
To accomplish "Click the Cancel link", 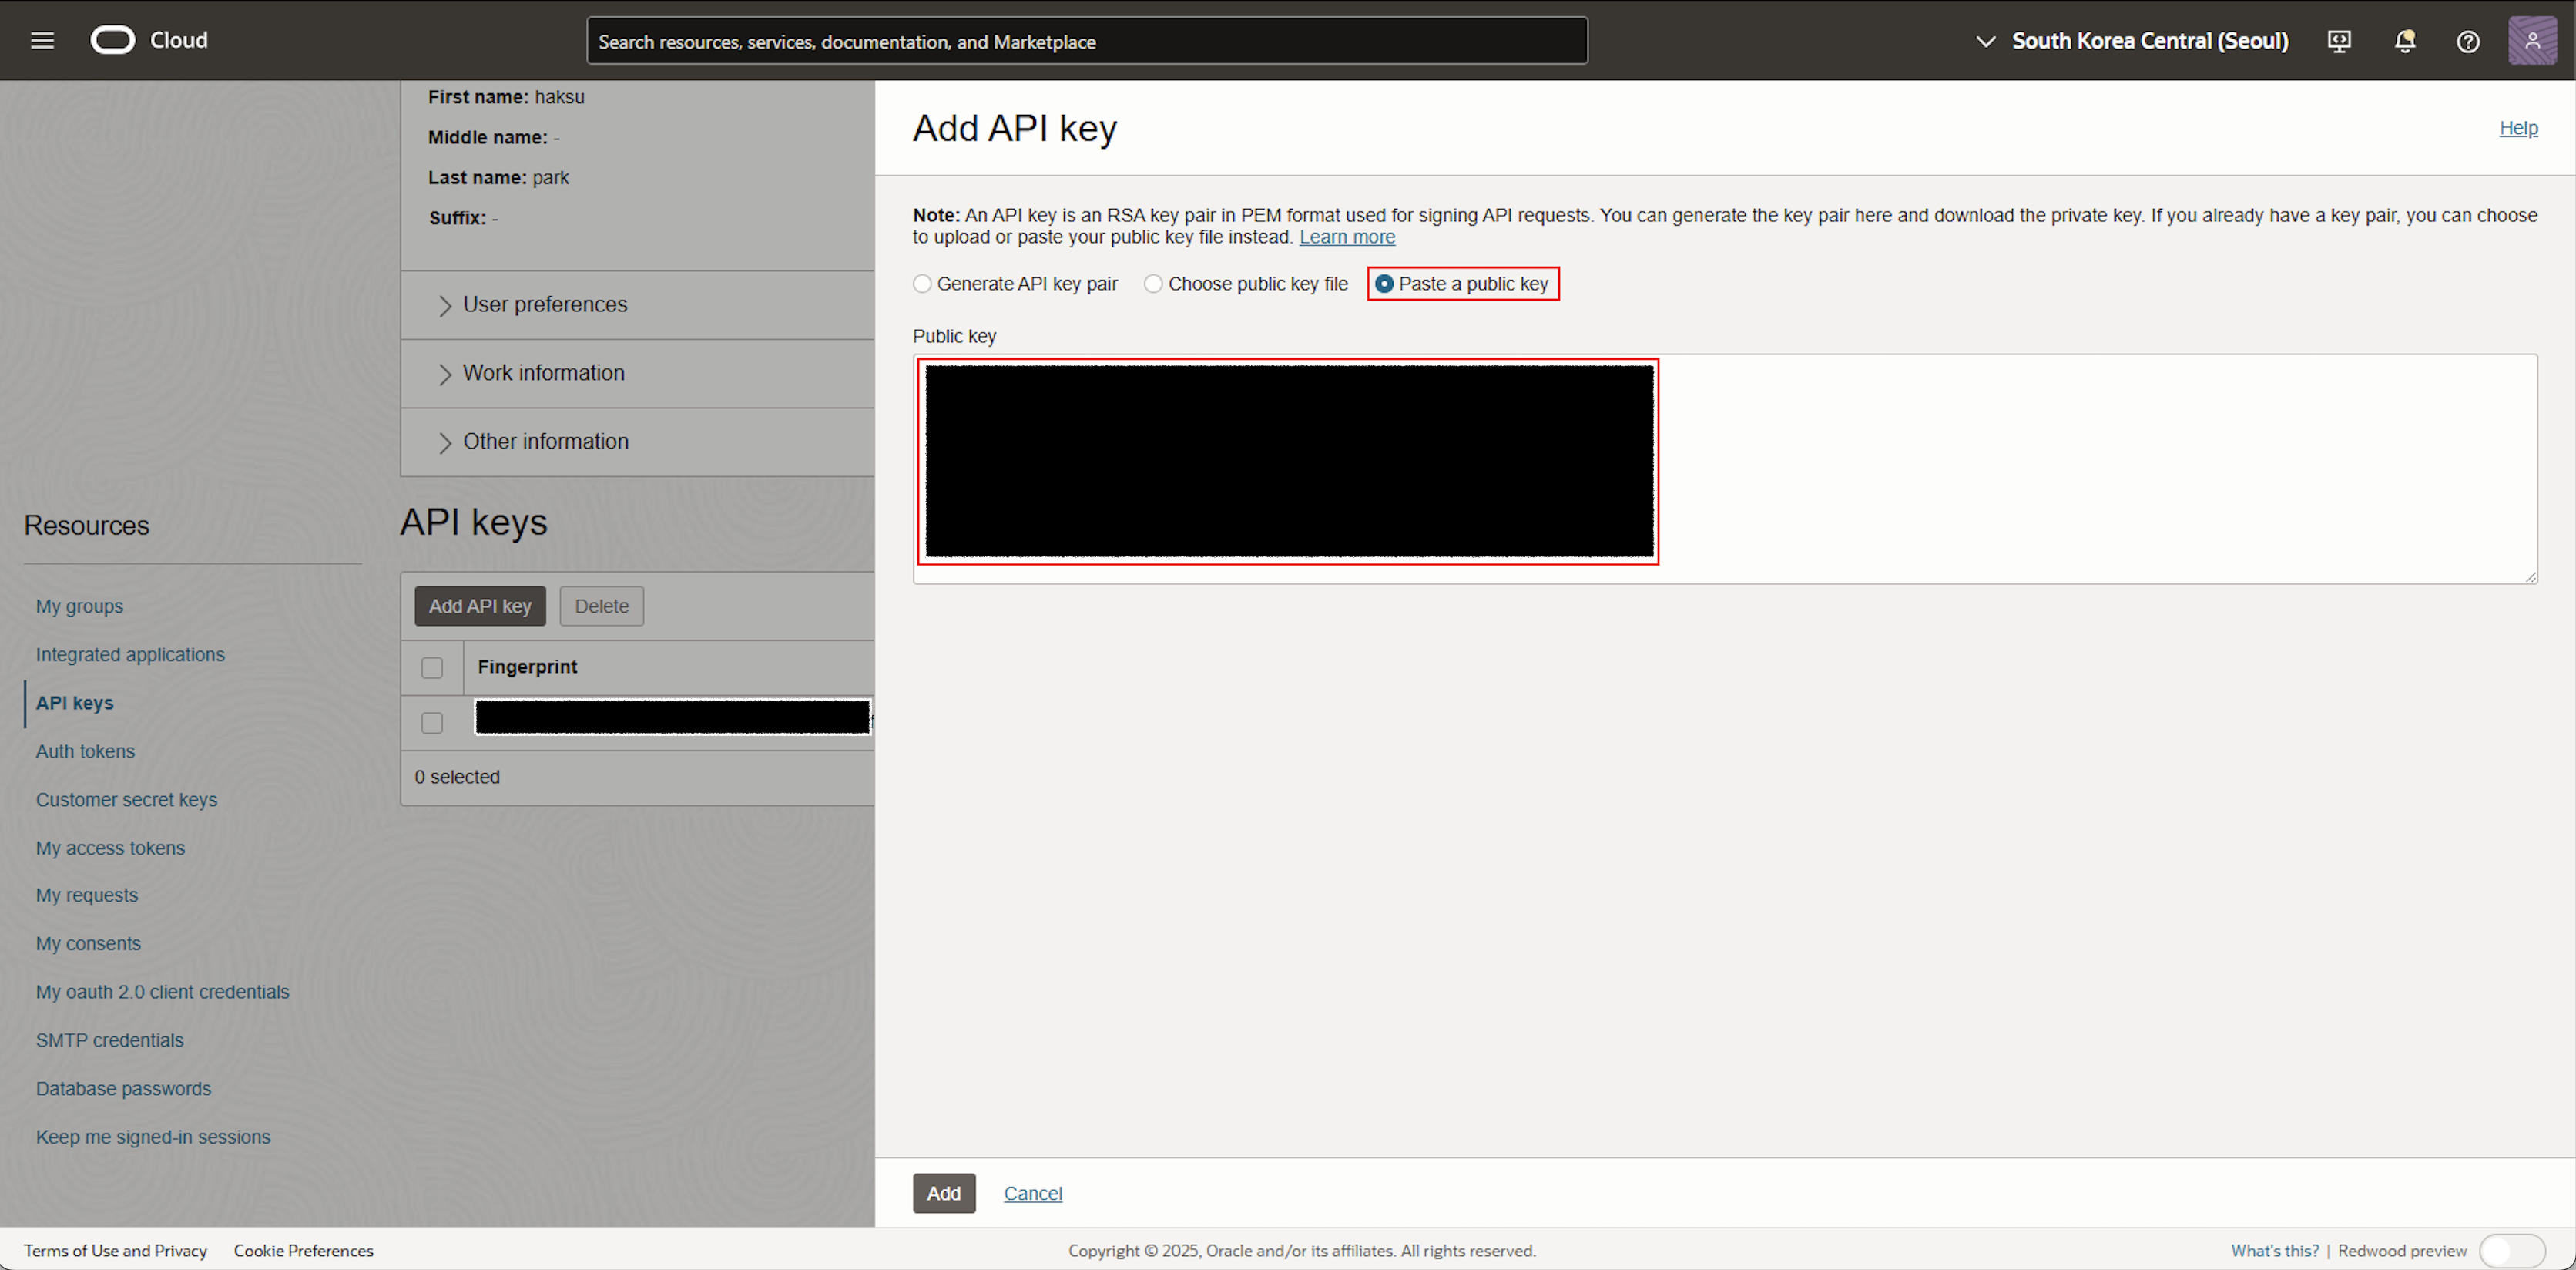I will pyautogui.click(x=1032, y=1193).
